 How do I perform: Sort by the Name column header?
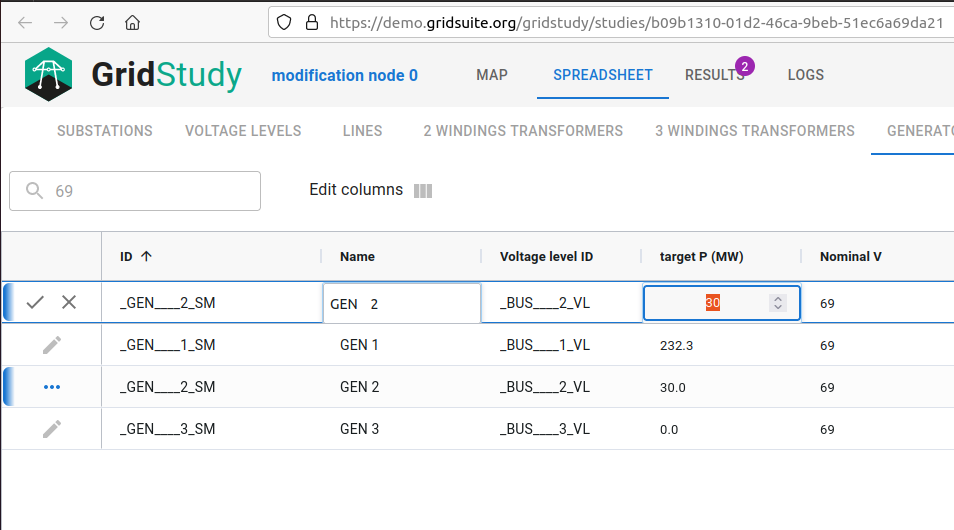[x=357, y=256]
